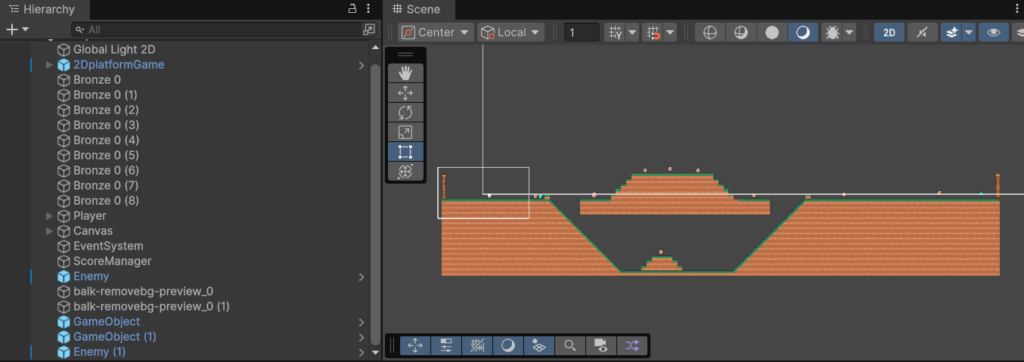Click the shaded draw mode icon
Image resolution: width=1024 pixels, height=362 pixels.
[x=803, y=32]
